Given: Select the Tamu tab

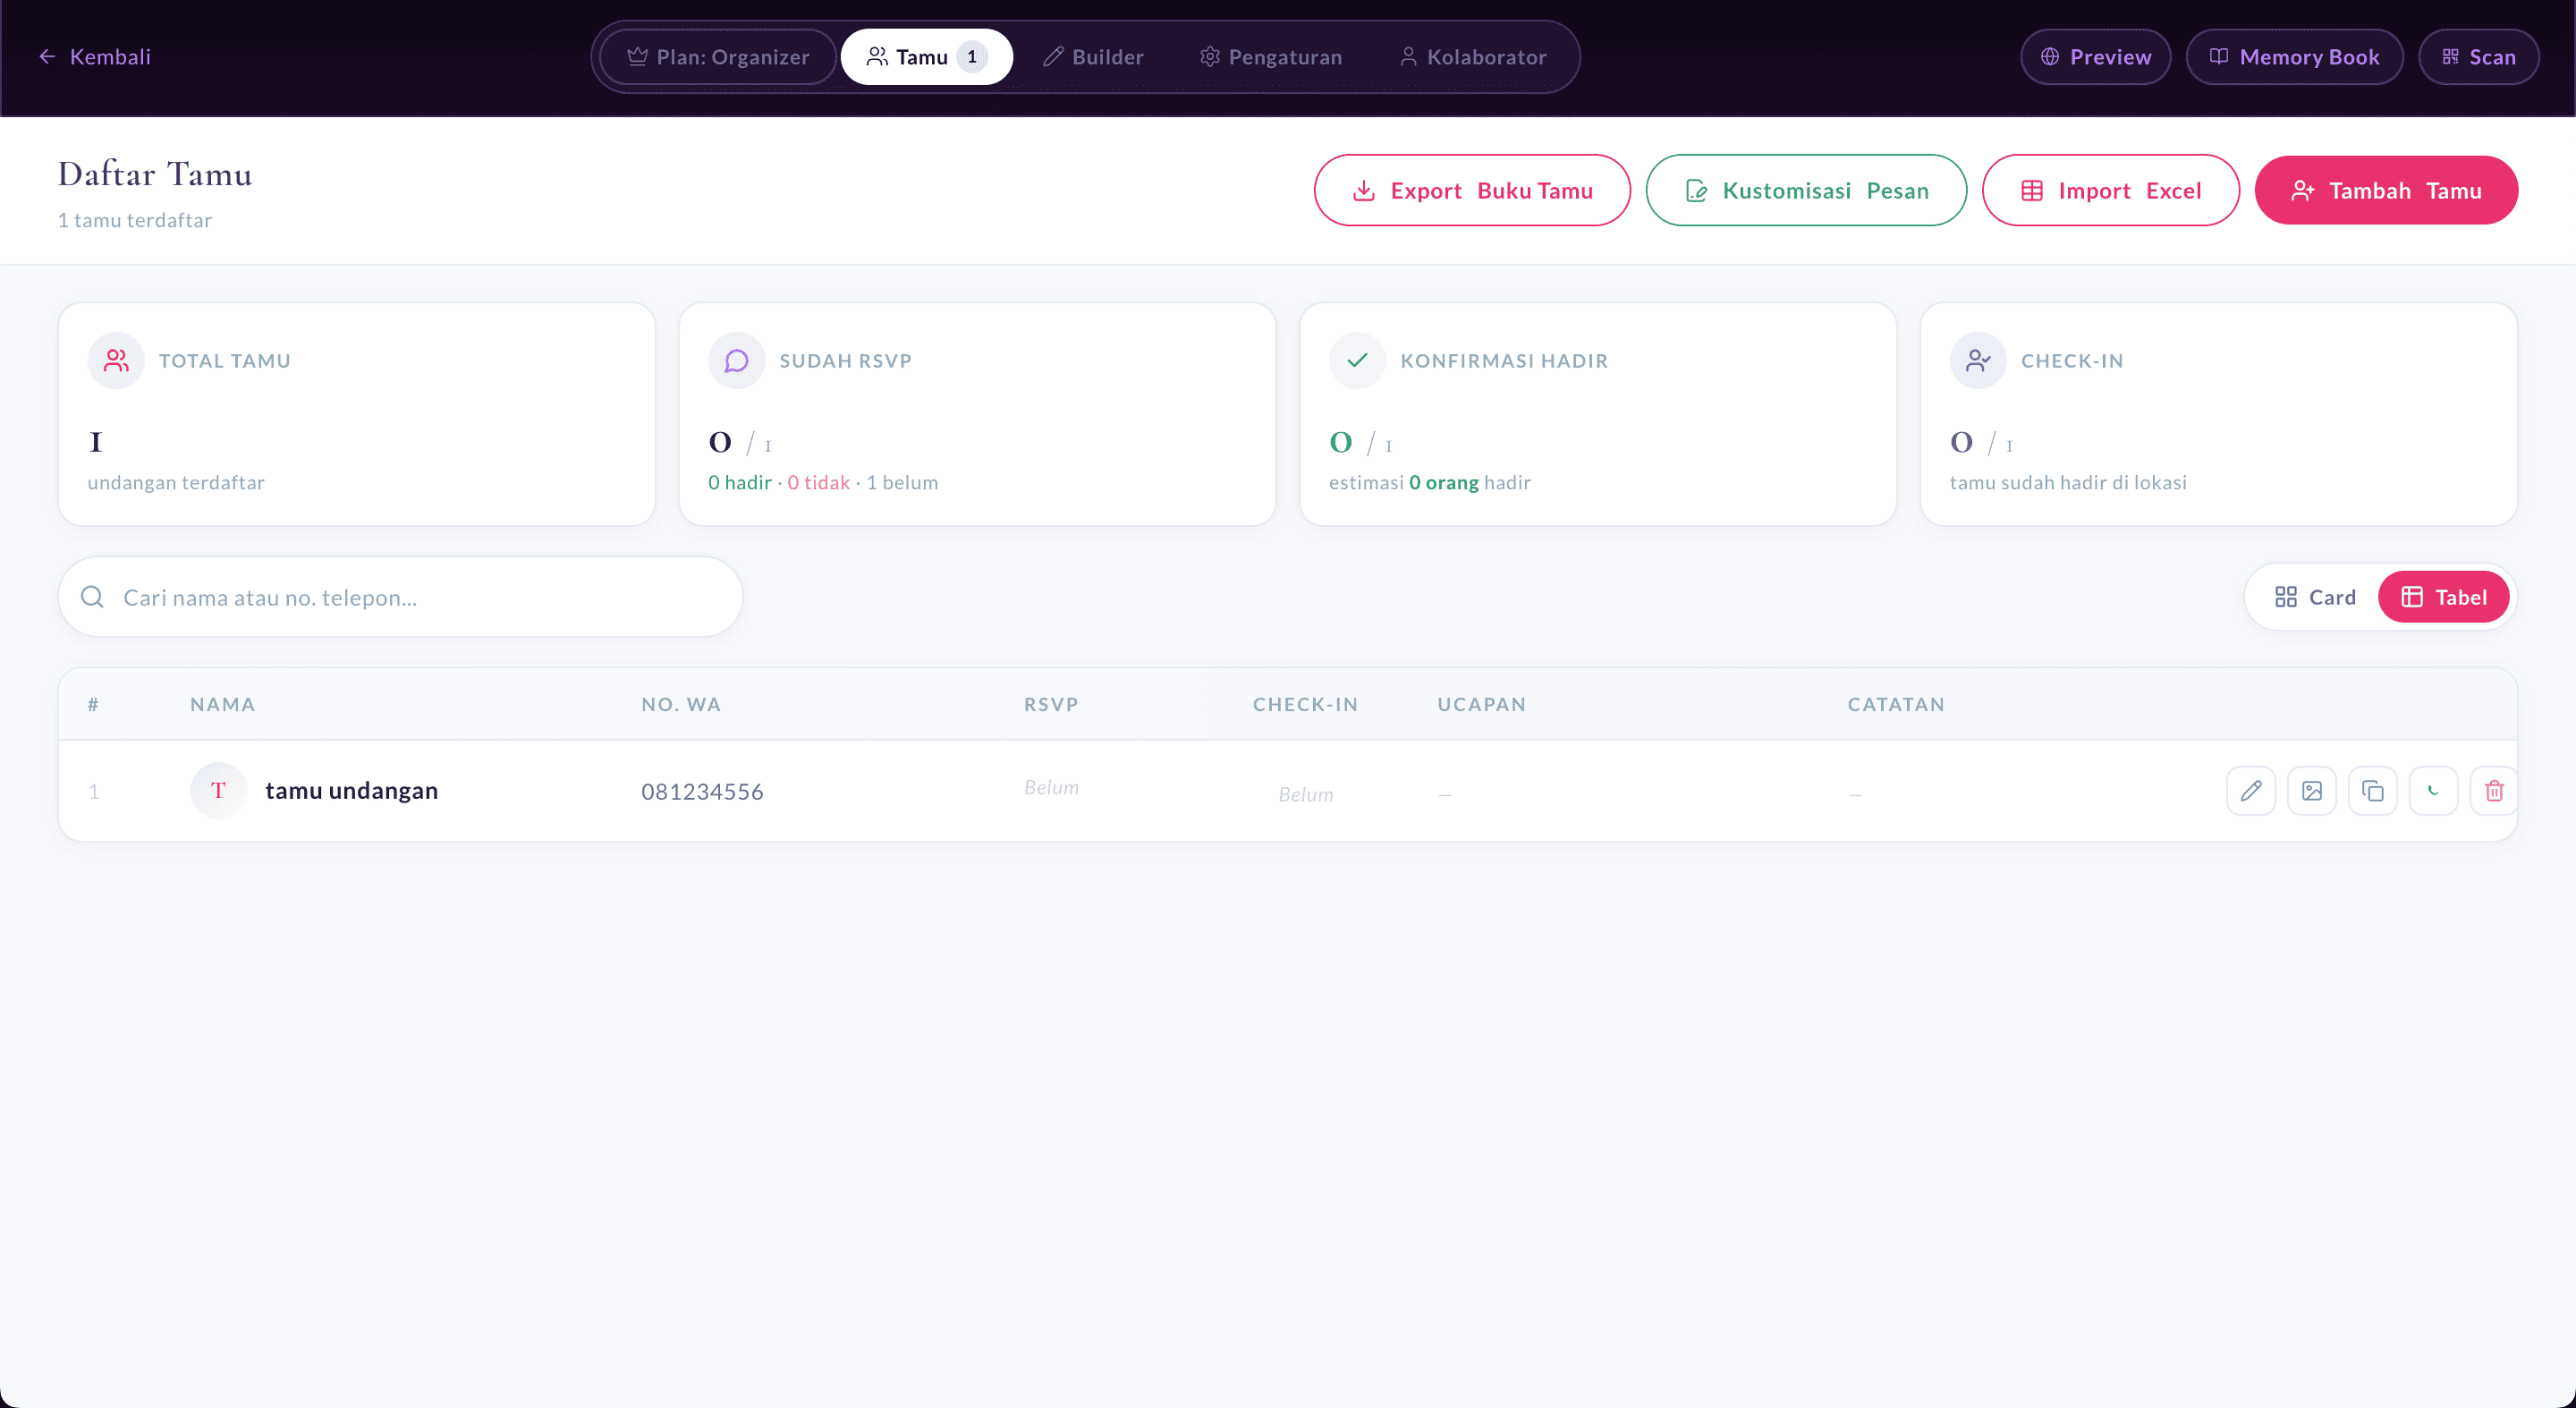Looking at the screenshot, I should pyautogui.click(x=927, y=57).
